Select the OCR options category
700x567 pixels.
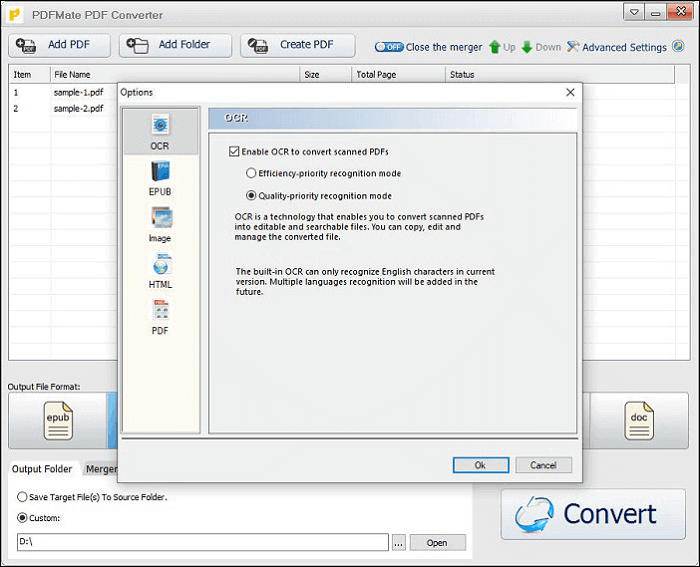160,132
